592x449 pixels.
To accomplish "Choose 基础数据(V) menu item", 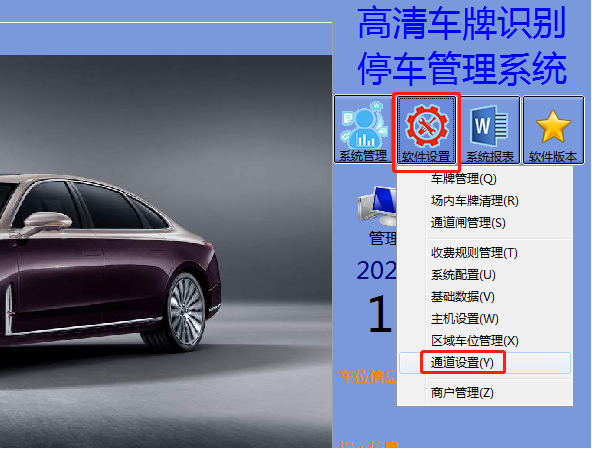I will pyautogui.click(x=462, y=297).
